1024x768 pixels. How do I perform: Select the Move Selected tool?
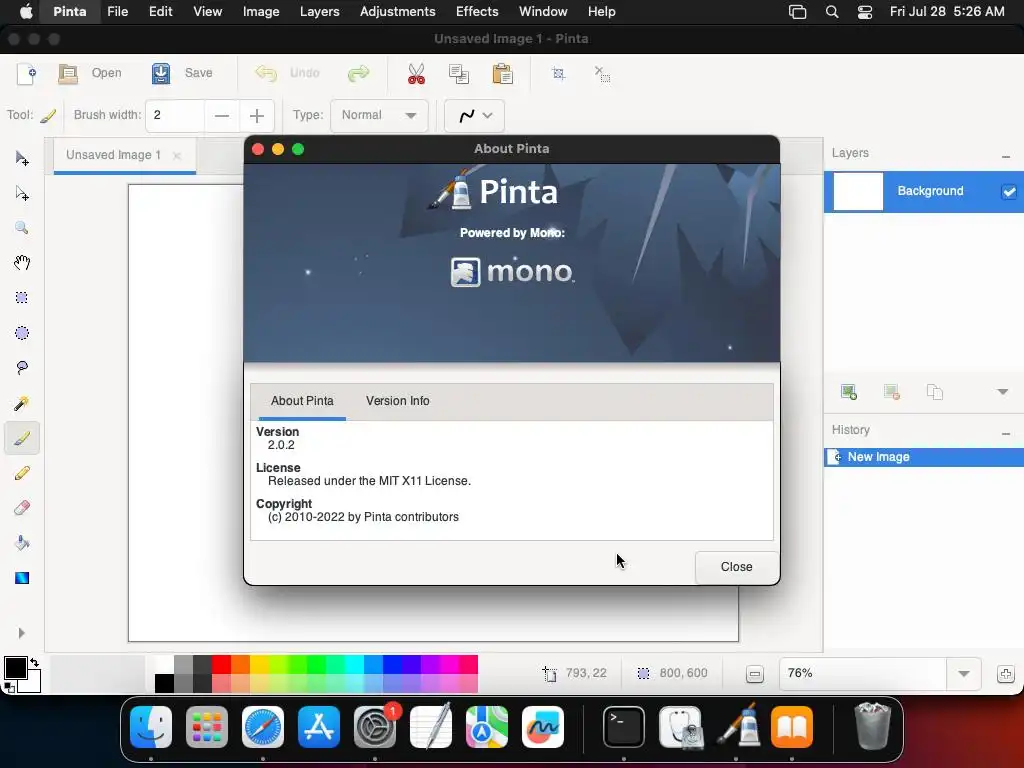(22, 158)
